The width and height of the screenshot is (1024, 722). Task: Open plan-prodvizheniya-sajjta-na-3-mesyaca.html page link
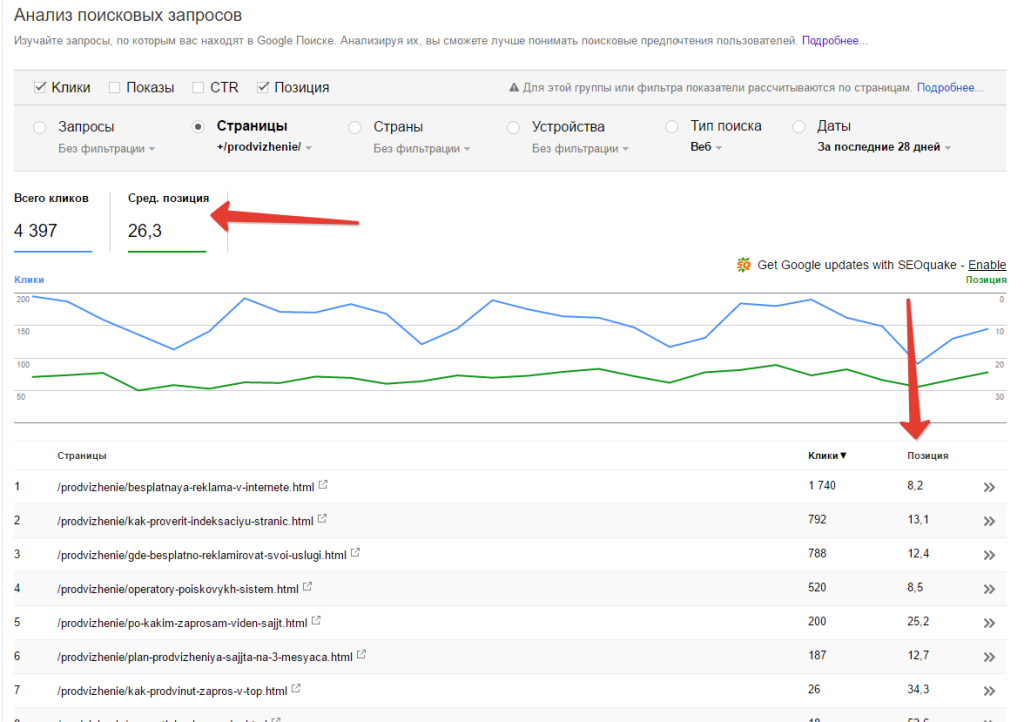pyautogui.click(x=205, y=657)
